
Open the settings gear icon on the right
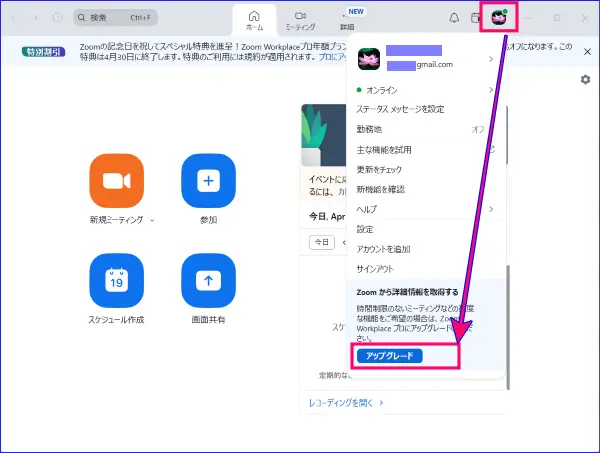(585, 80)
